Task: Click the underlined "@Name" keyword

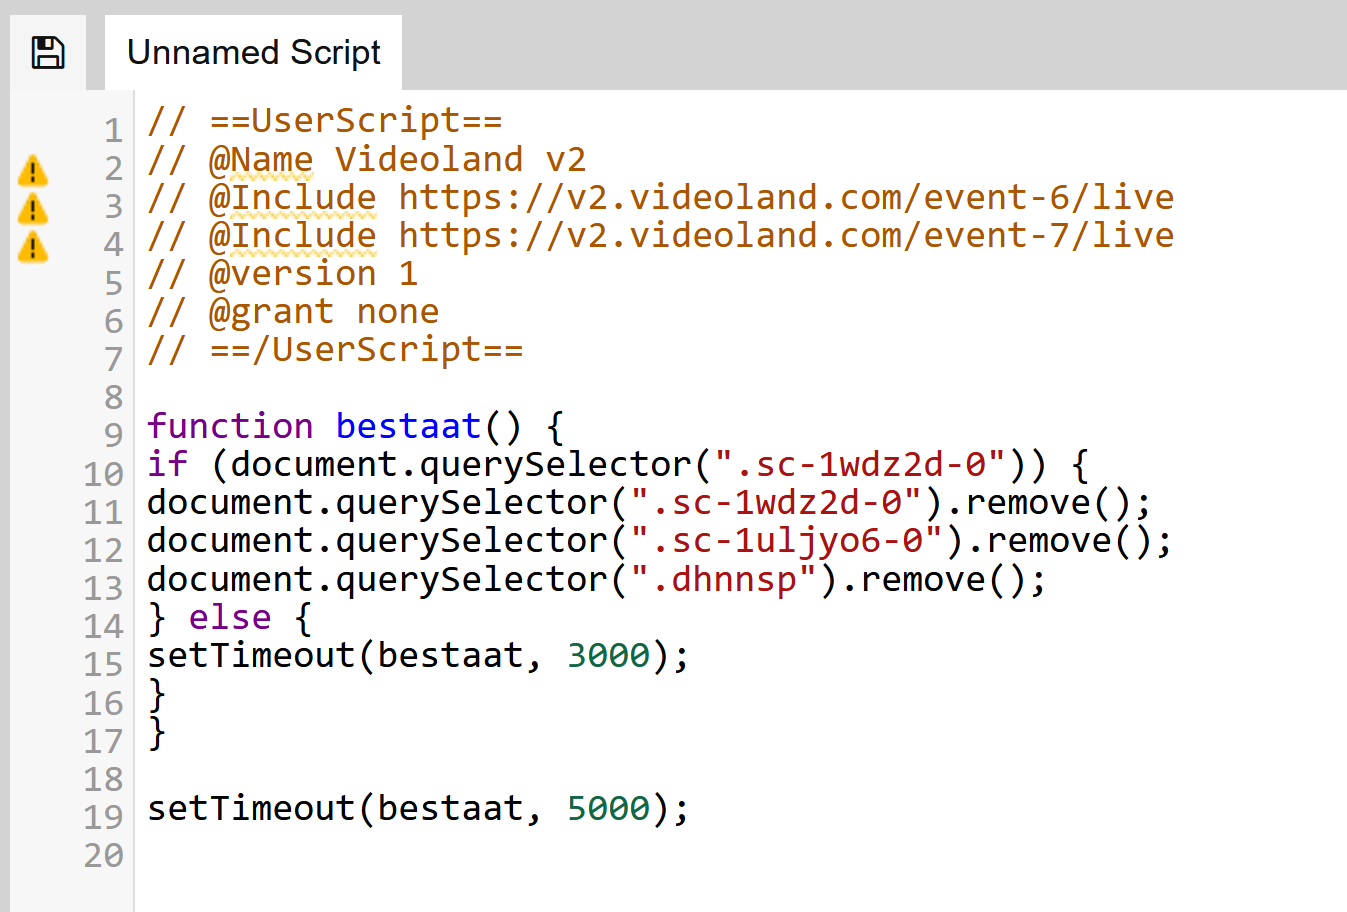Action: (x=261, y=159)
